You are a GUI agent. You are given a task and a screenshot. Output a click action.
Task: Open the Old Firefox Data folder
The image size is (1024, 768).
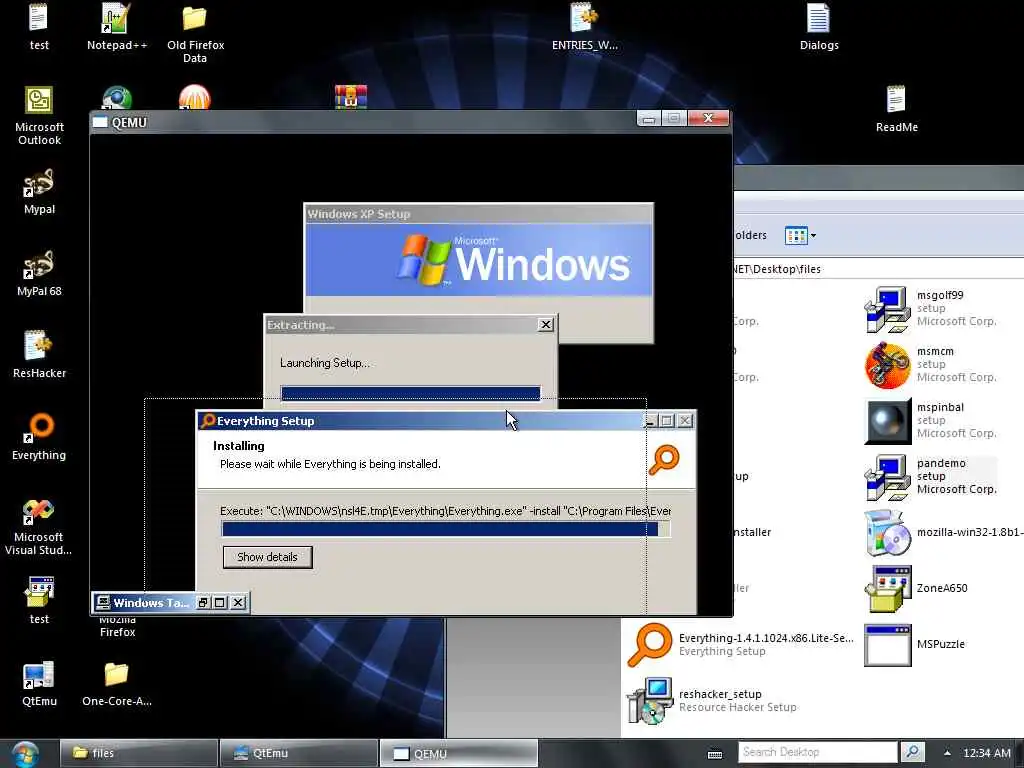(195, 33)
